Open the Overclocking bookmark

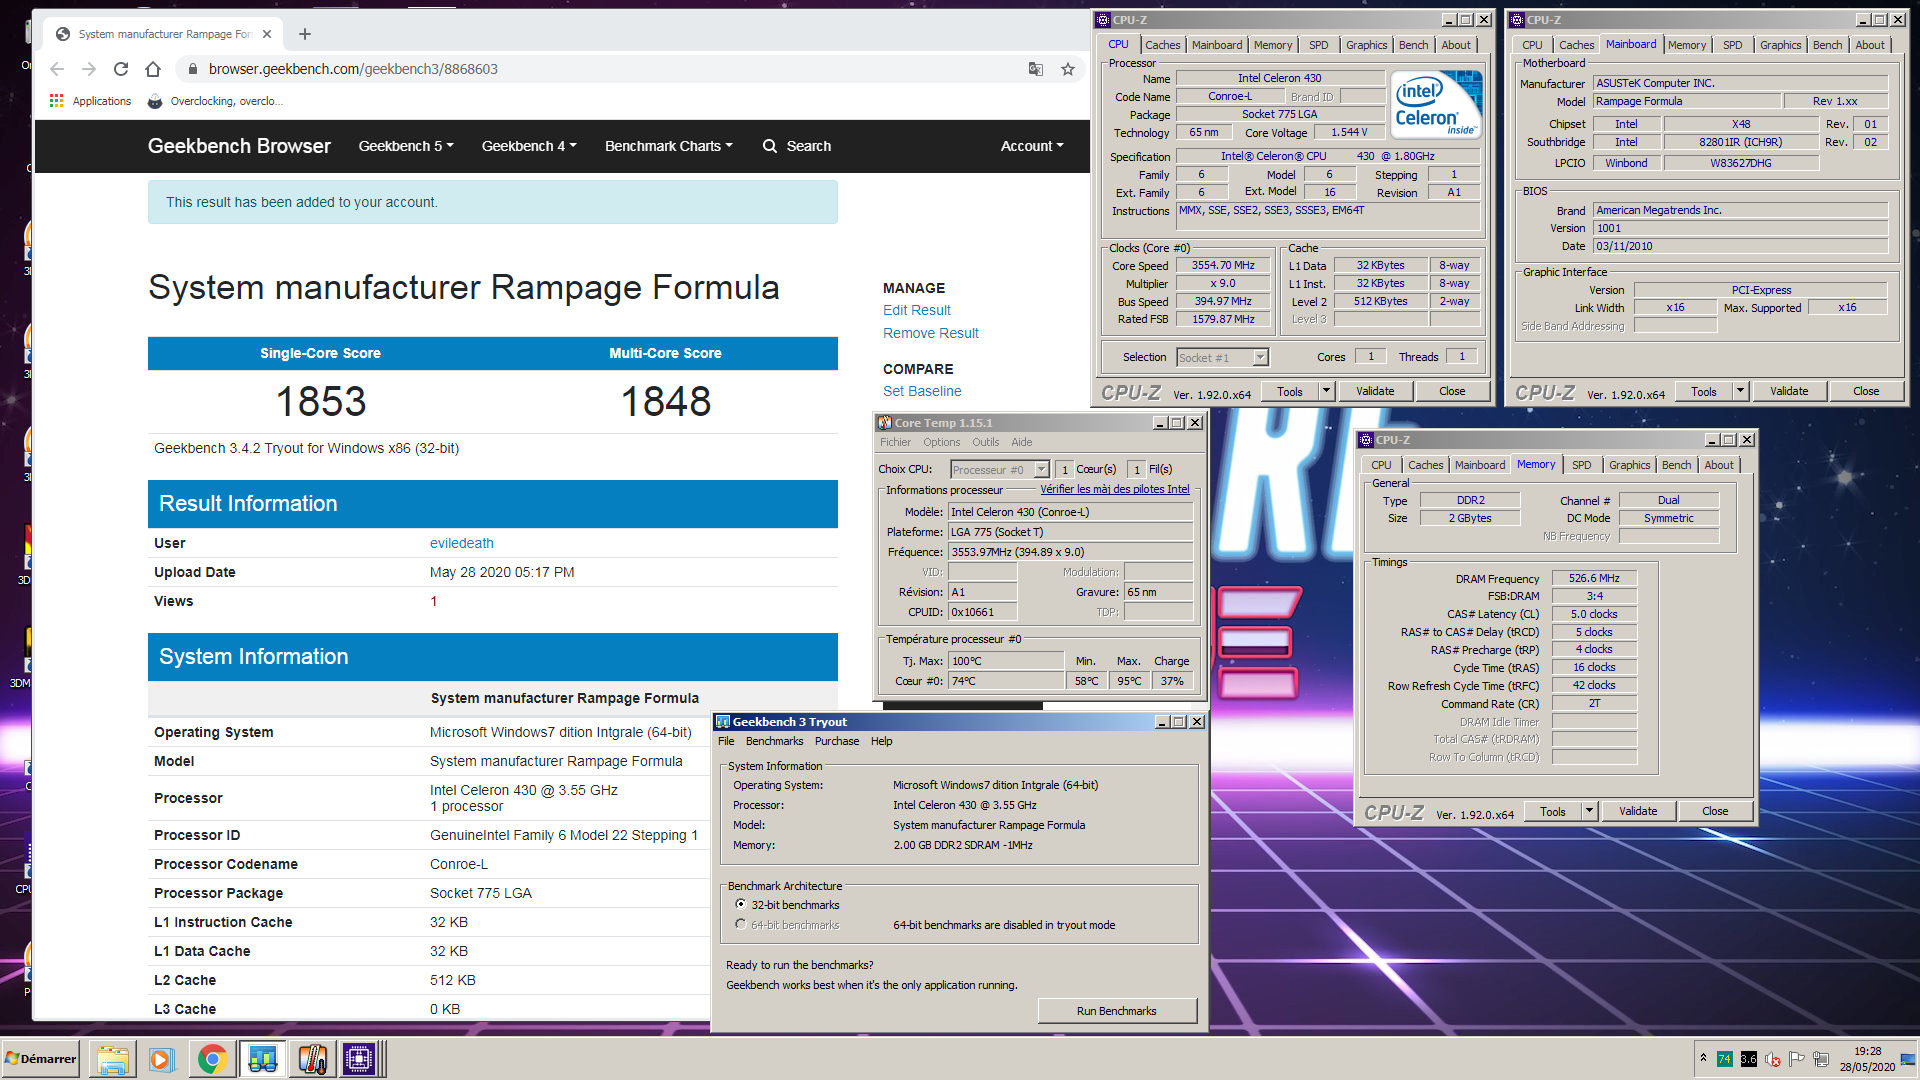pos(215,101)
